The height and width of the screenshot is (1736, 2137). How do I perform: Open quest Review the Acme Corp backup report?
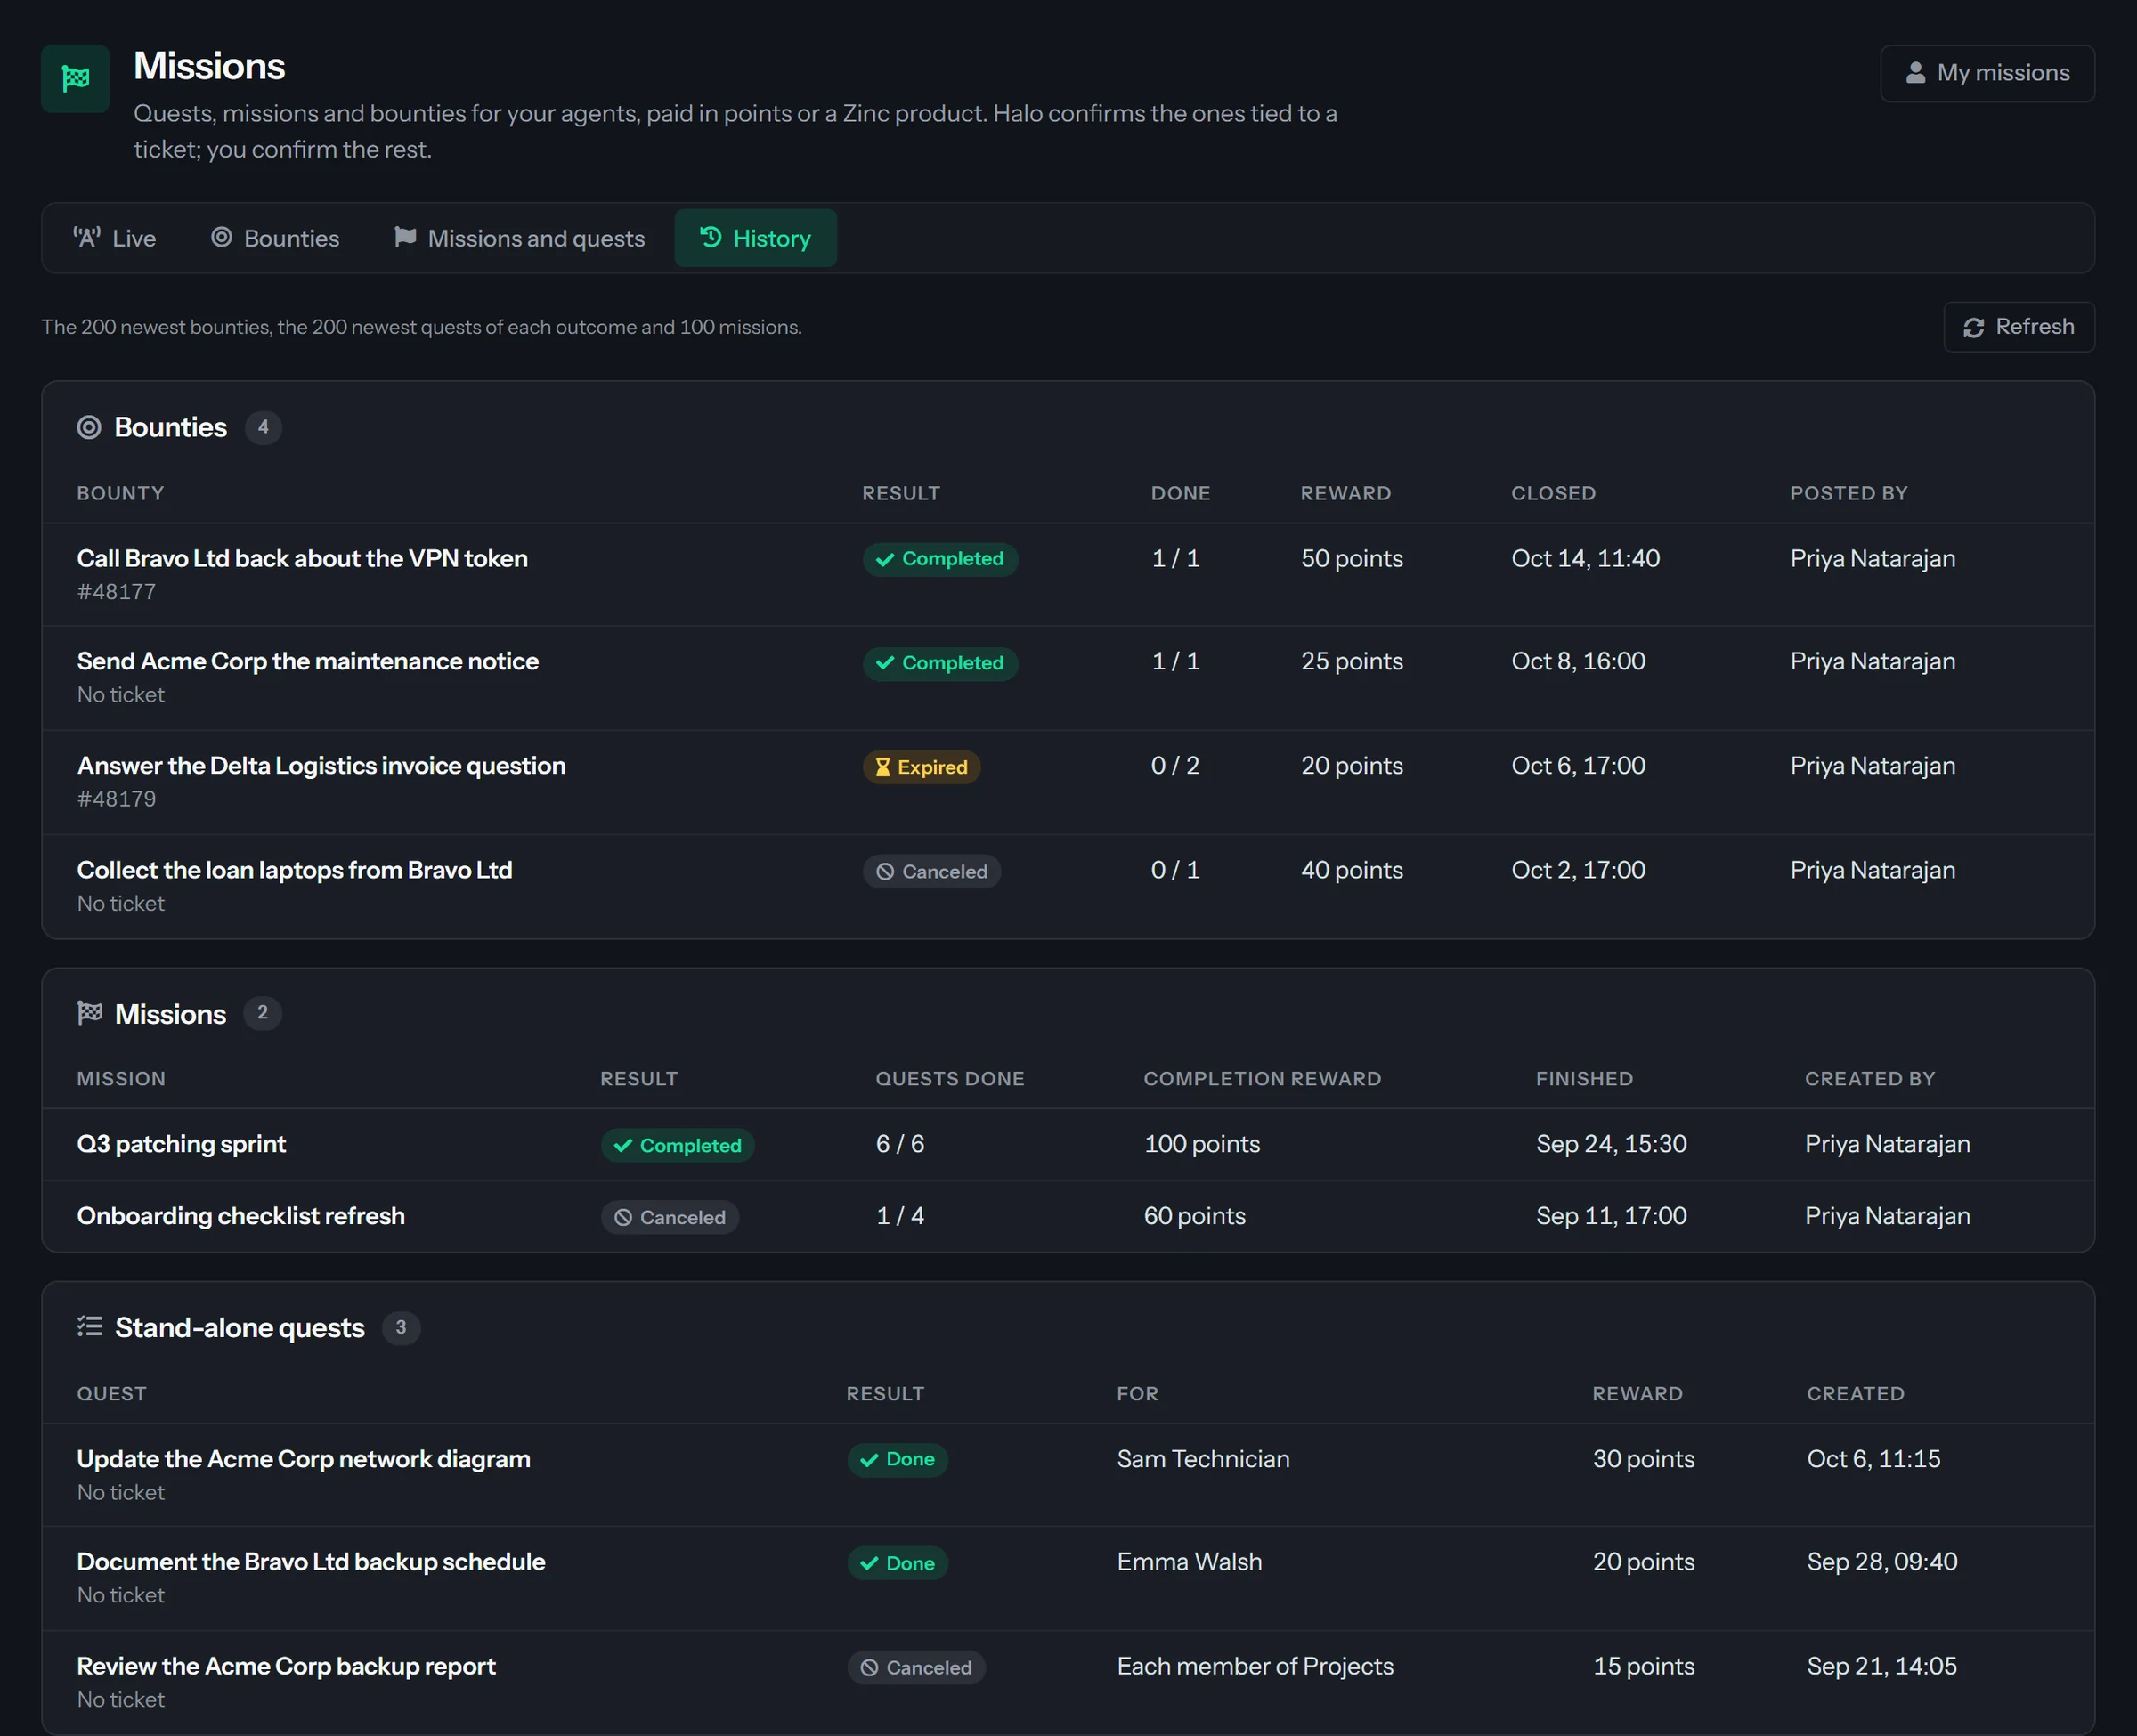coord(286,1666)
